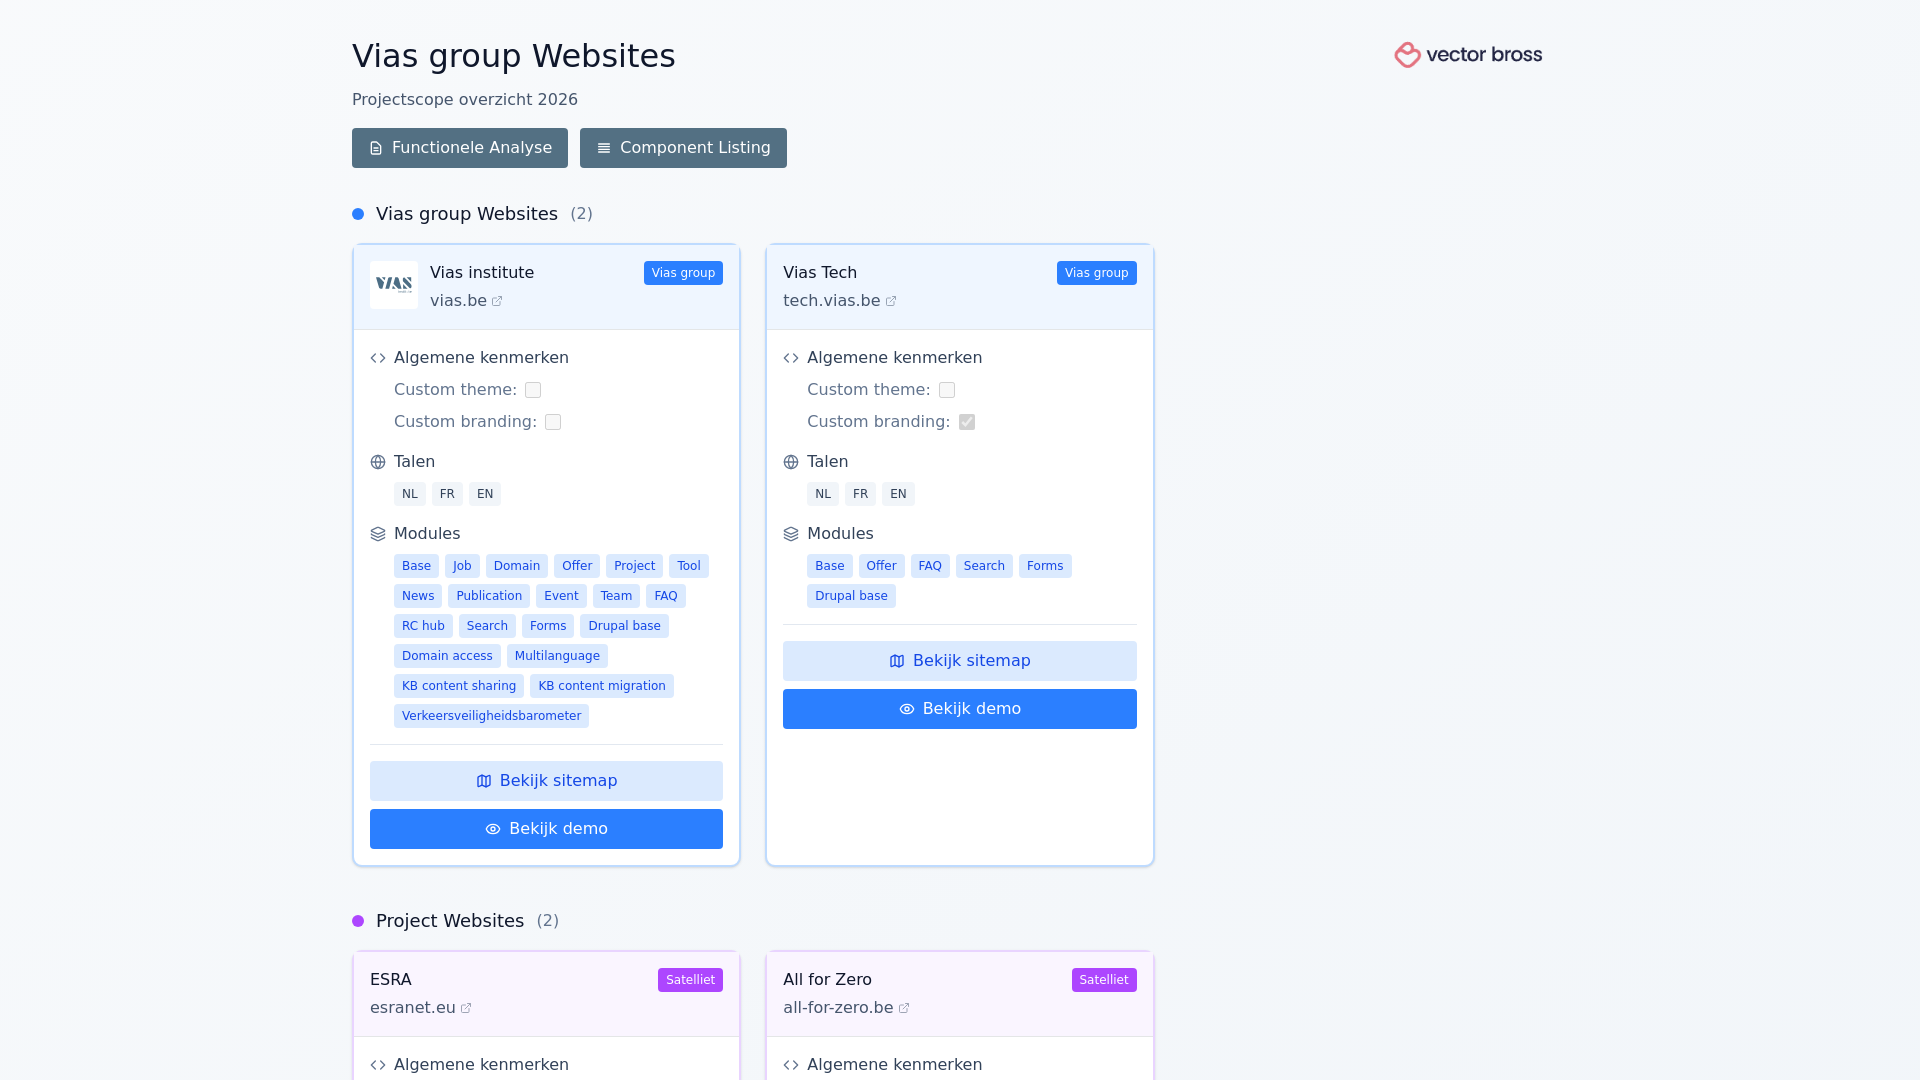This screenshot has width=1920, height=1080.
Task: Click the list icon on Component Listing
Action: click(x=604, y=148)
